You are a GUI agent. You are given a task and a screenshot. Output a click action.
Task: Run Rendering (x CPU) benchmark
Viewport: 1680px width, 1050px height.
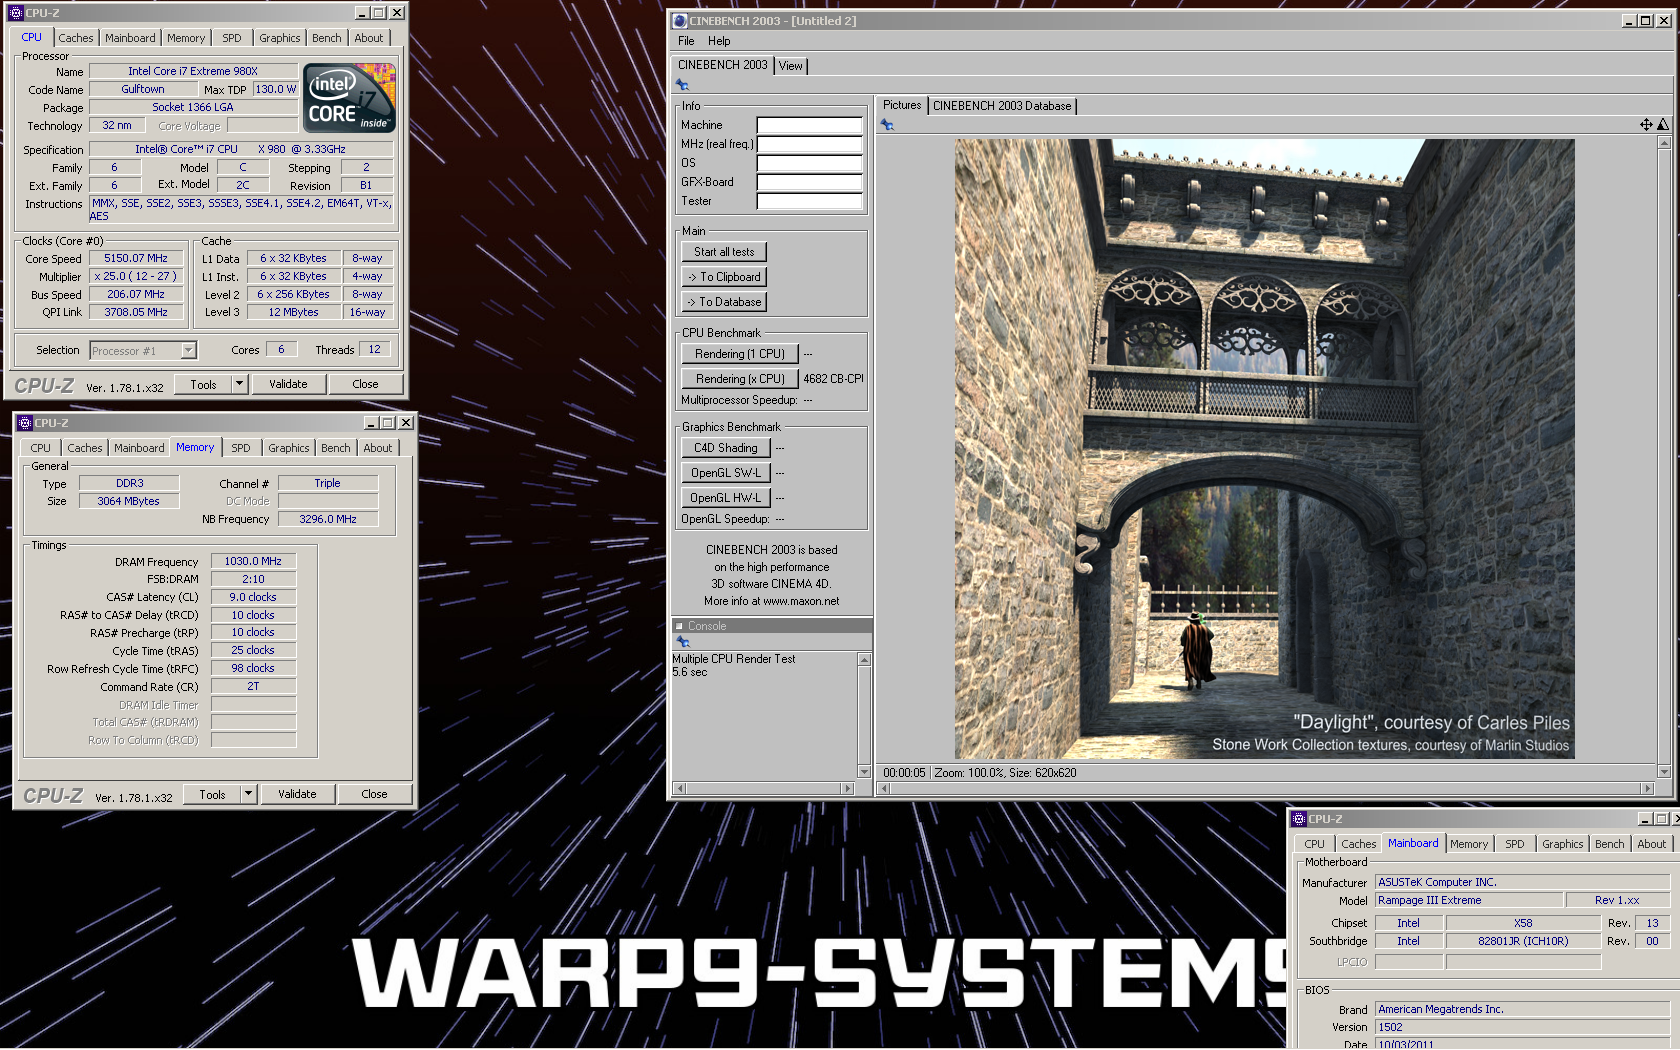740,379
